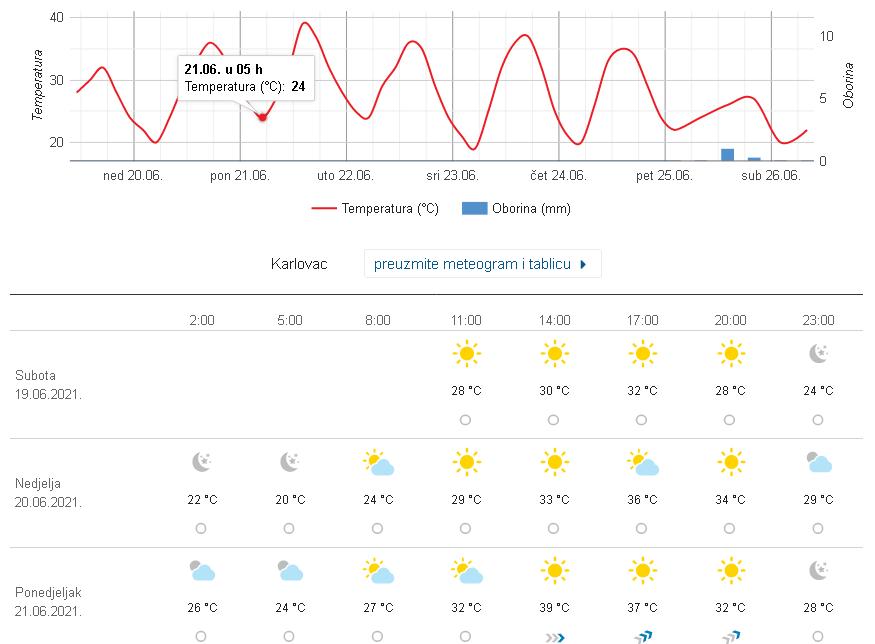Click sunny icon for Subota 11:00
This screenshot has height=644, width=875.
pyautogui.click(x=465, y=354)
